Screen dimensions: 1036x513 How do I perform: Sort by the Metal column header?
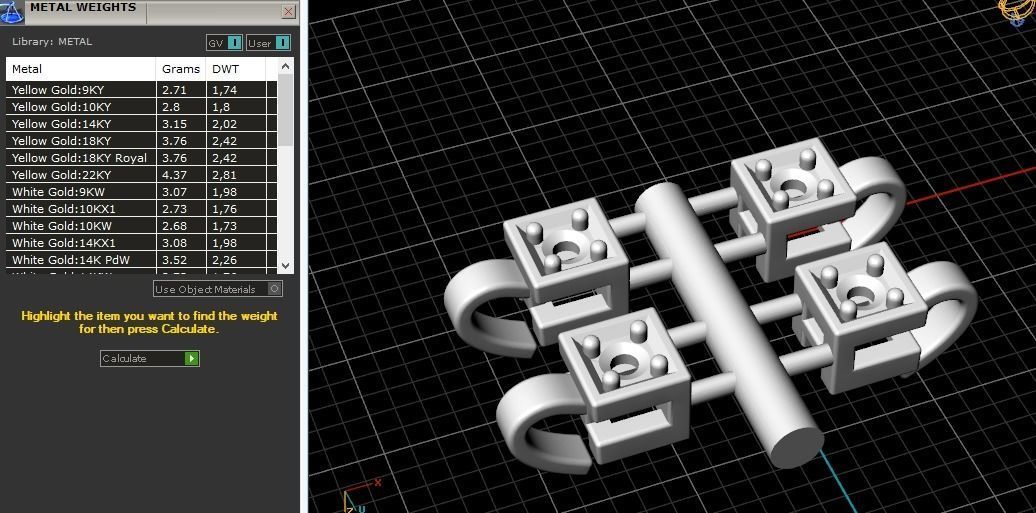coord(81,69)
